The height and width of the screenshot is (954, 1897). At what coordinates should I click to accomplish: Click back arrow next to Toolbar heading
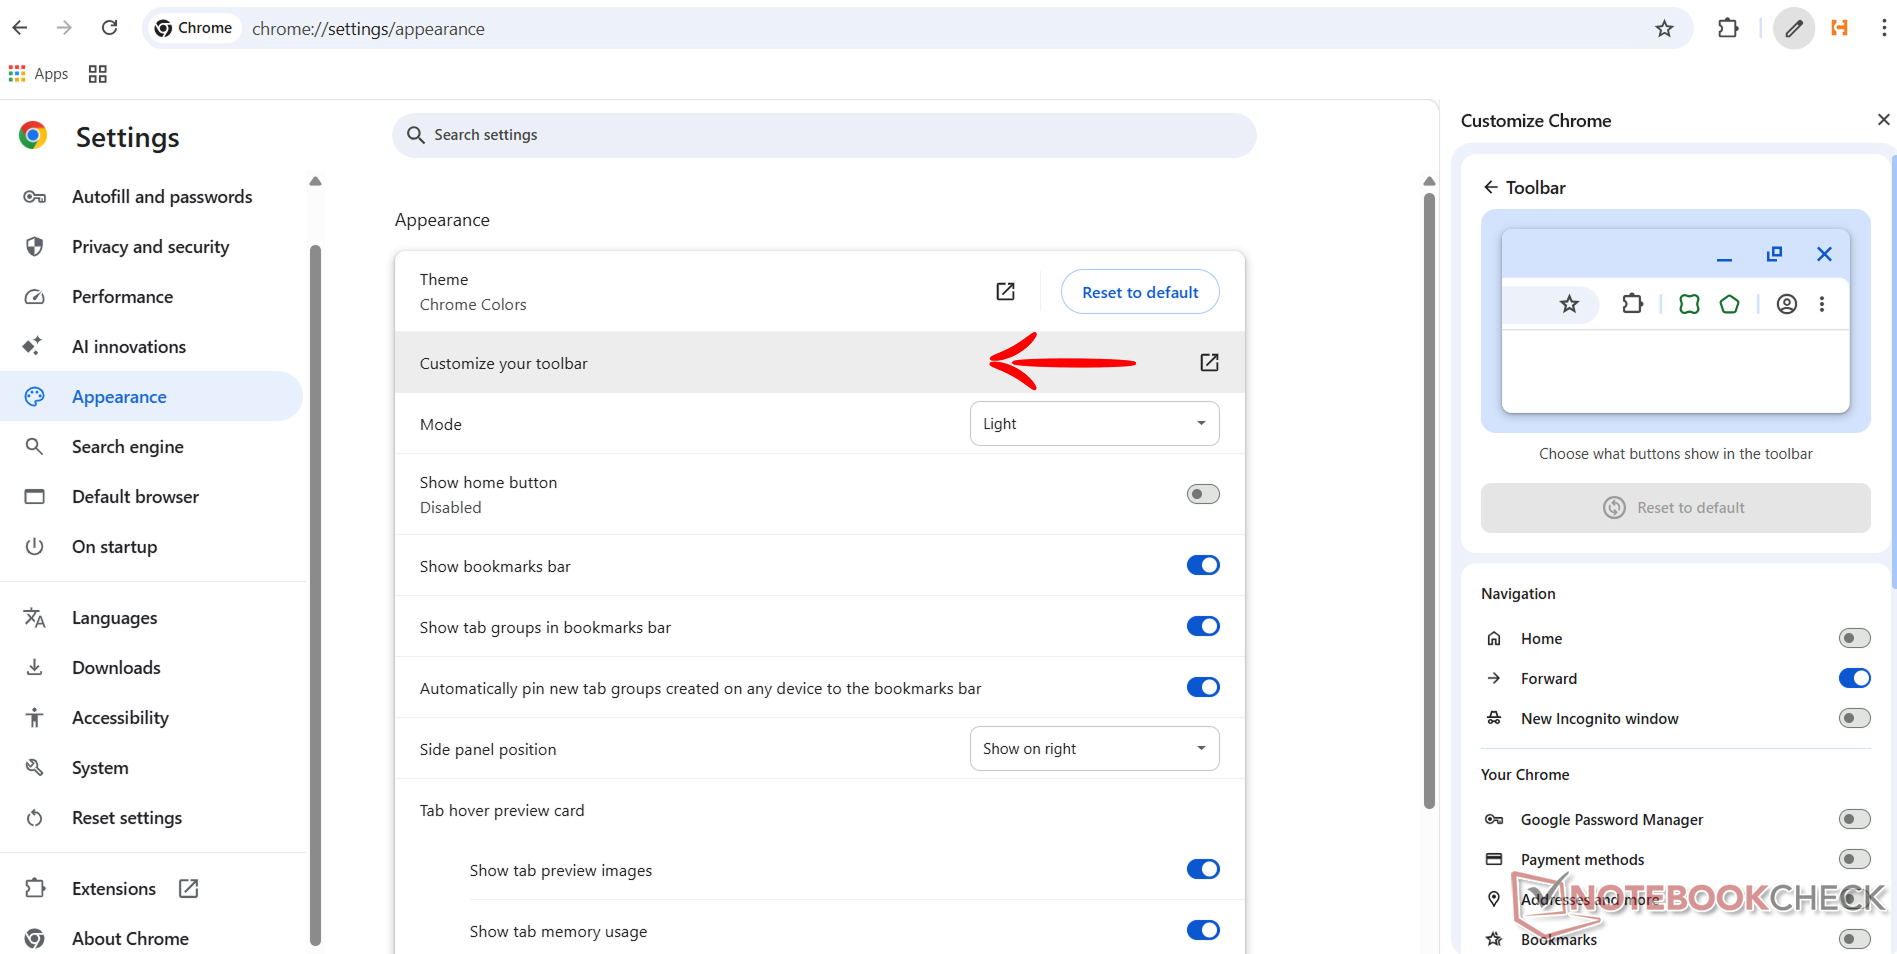click(1490, 188)
